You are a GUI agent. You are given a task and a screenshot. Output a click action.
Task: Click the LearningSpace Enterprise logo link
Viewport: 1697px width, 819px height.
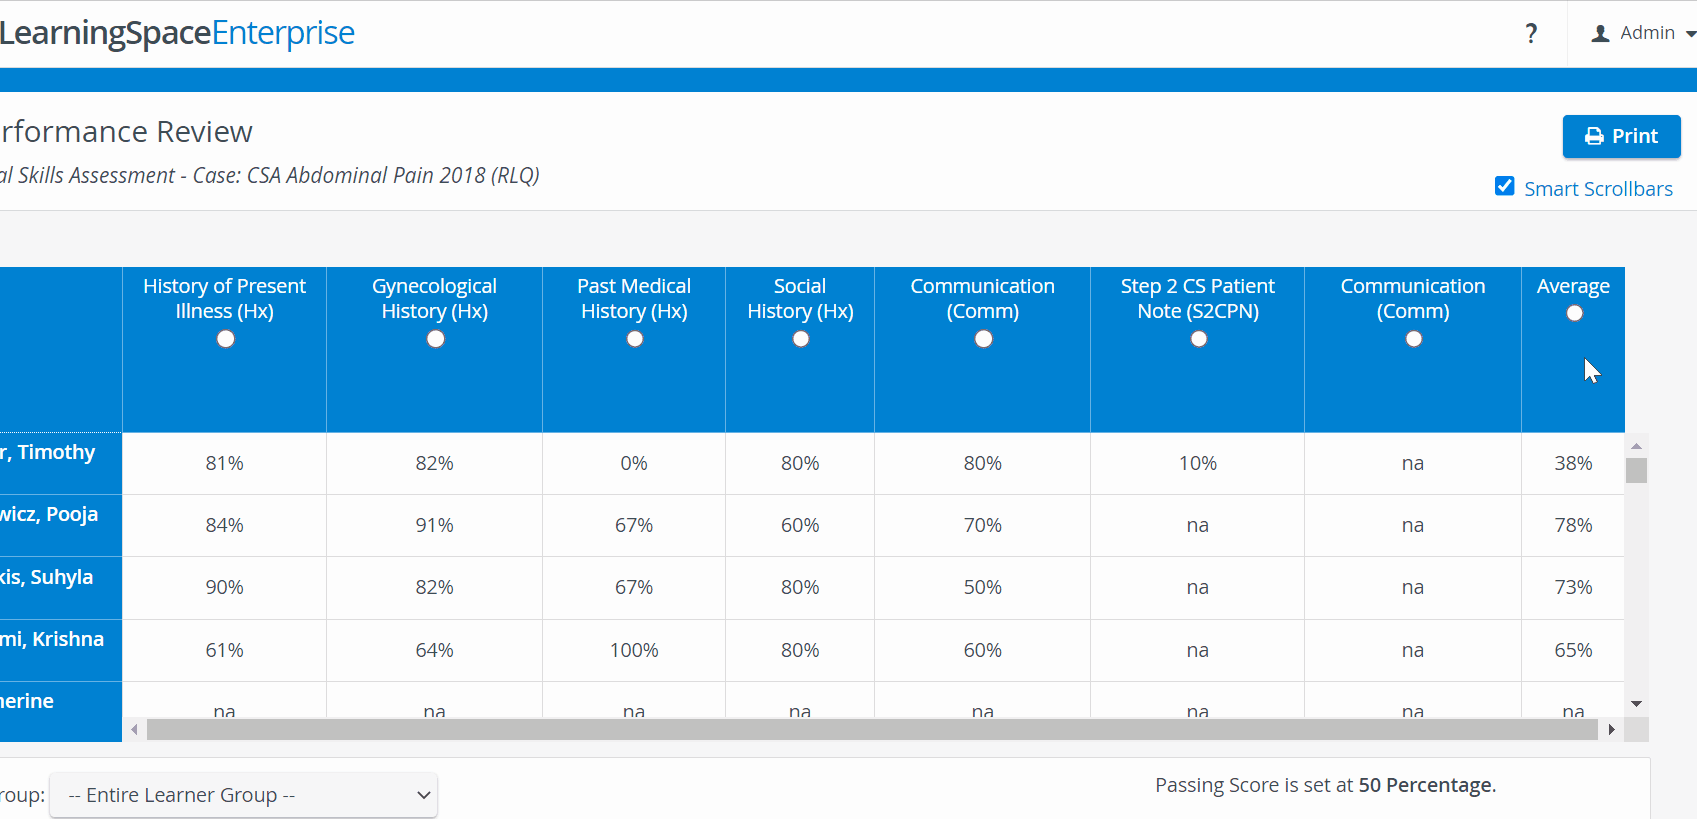[x=177, y=33]
